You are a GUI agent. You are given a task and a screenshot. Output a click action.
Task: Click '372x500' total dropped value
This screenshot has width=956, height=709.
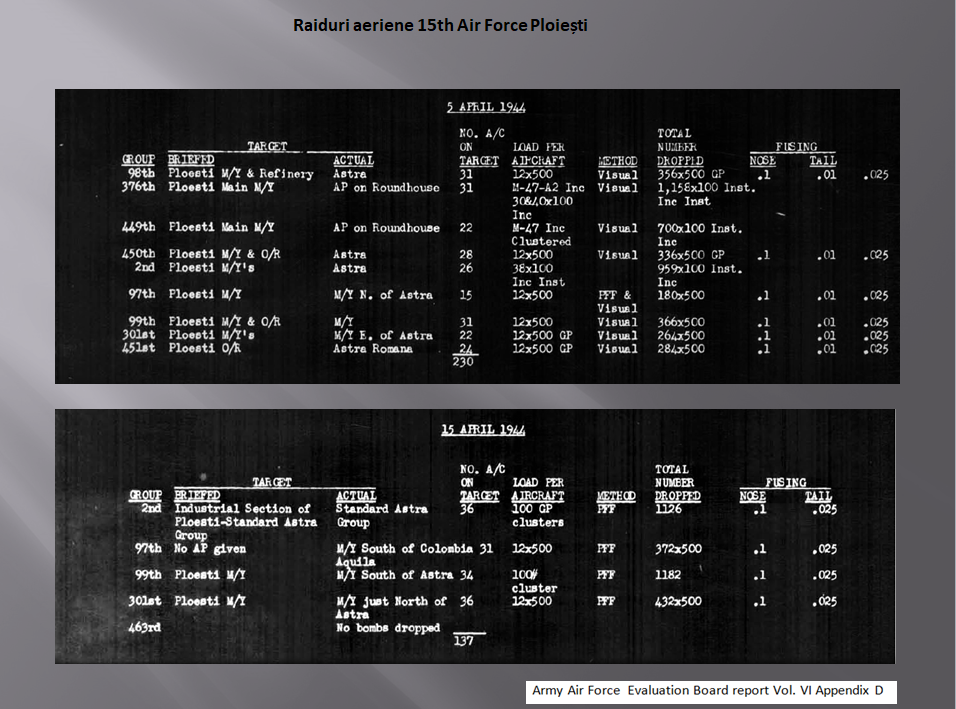pyautogui.click(x=678, y=548)
